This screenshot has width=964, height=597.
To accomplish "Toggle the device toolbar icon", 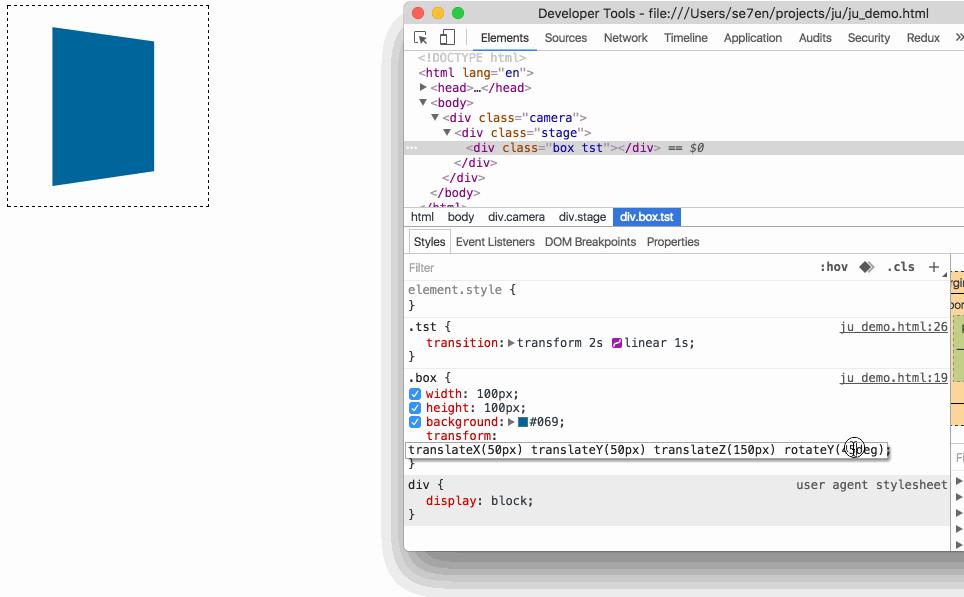I will point(446,36).
